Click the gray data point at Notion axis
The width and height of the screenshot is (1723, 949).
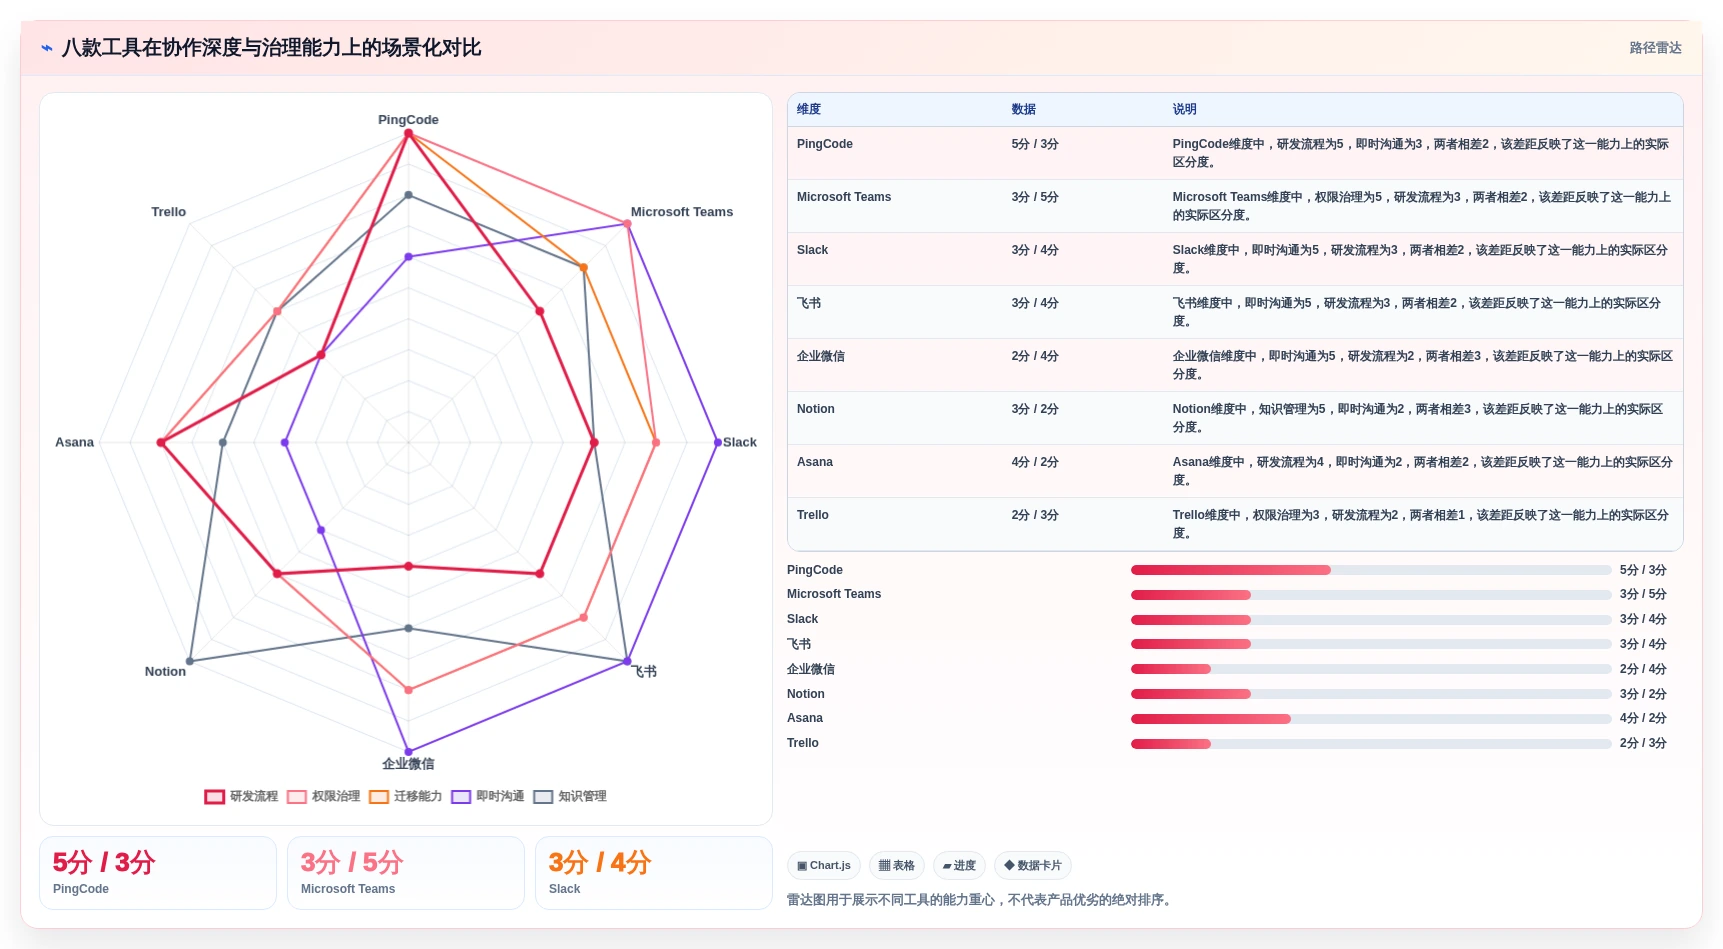(x=190, y=661)
